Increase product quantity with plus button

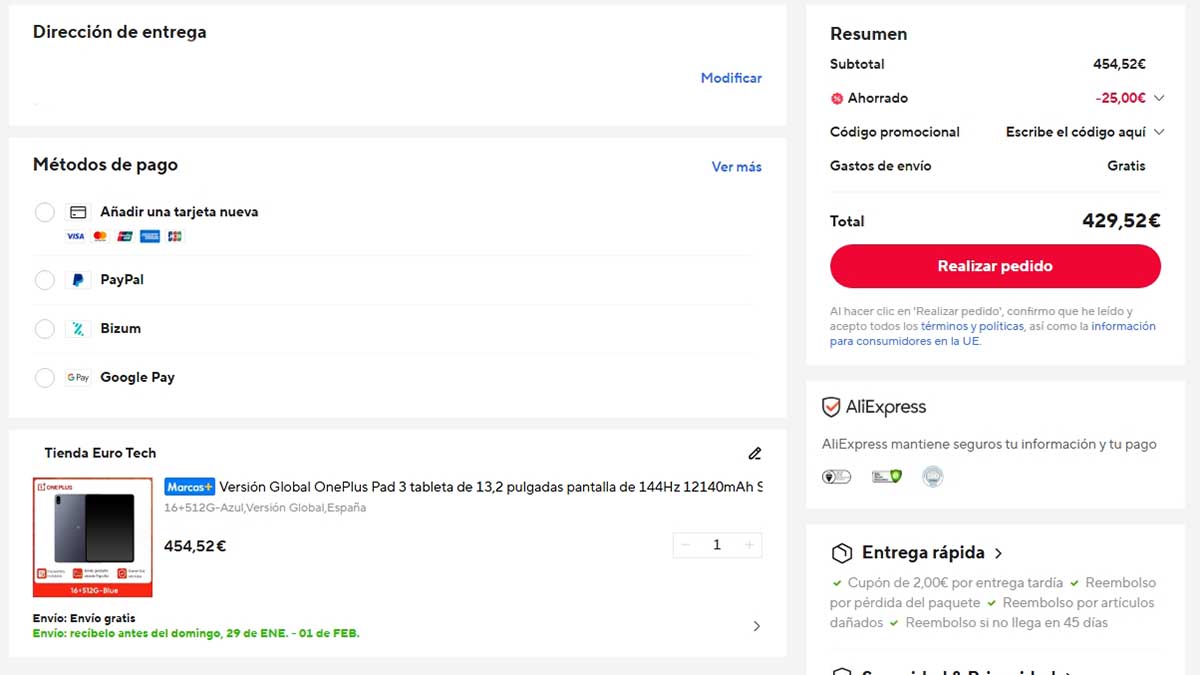tap(749, 545)
